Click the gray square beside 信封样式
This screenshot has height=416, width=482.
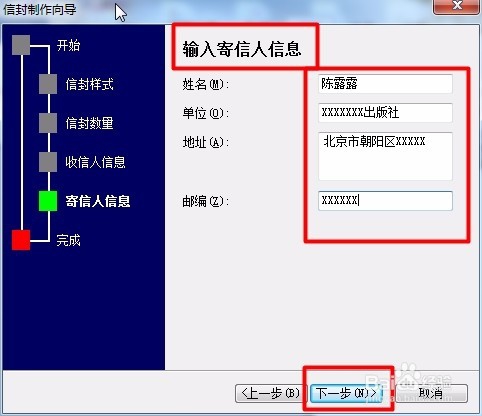coord(48,84)
